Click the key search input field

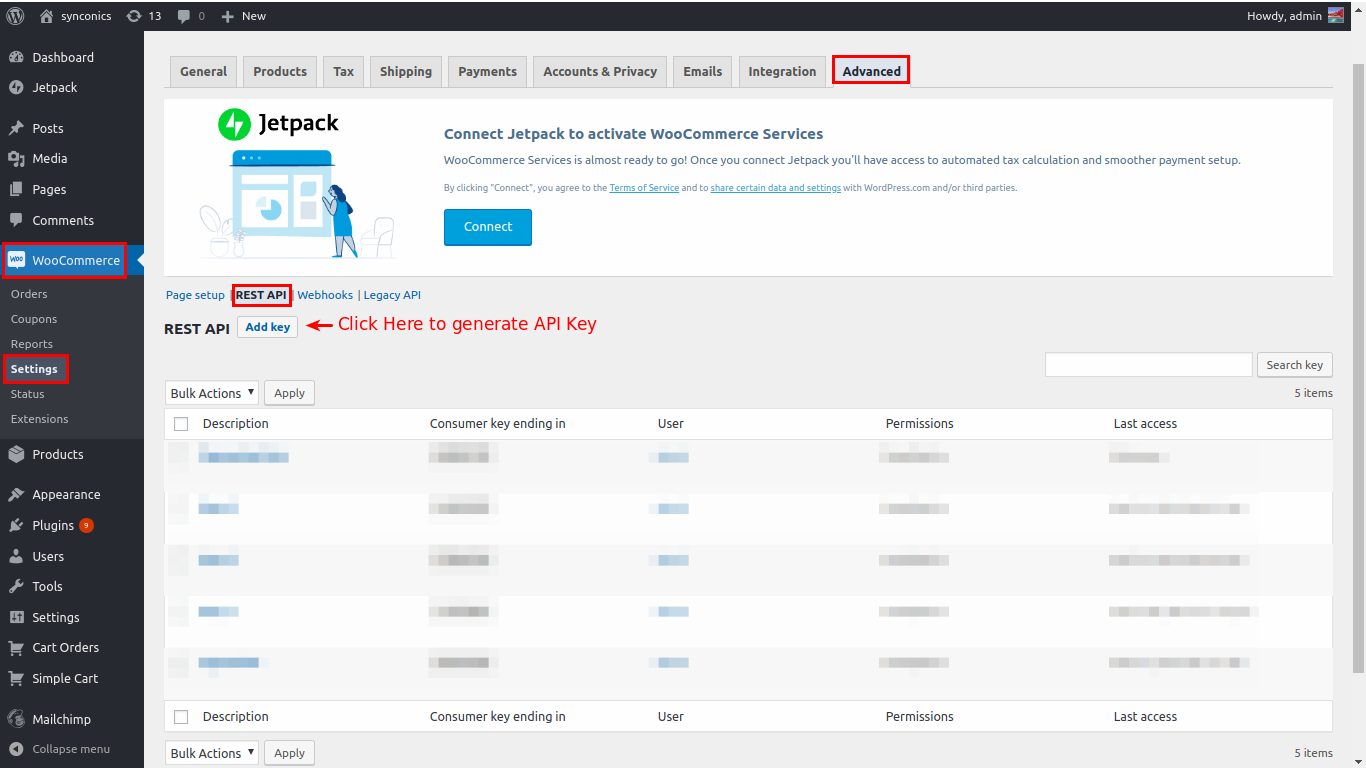pyautogui.click(x=1148, y=365)
